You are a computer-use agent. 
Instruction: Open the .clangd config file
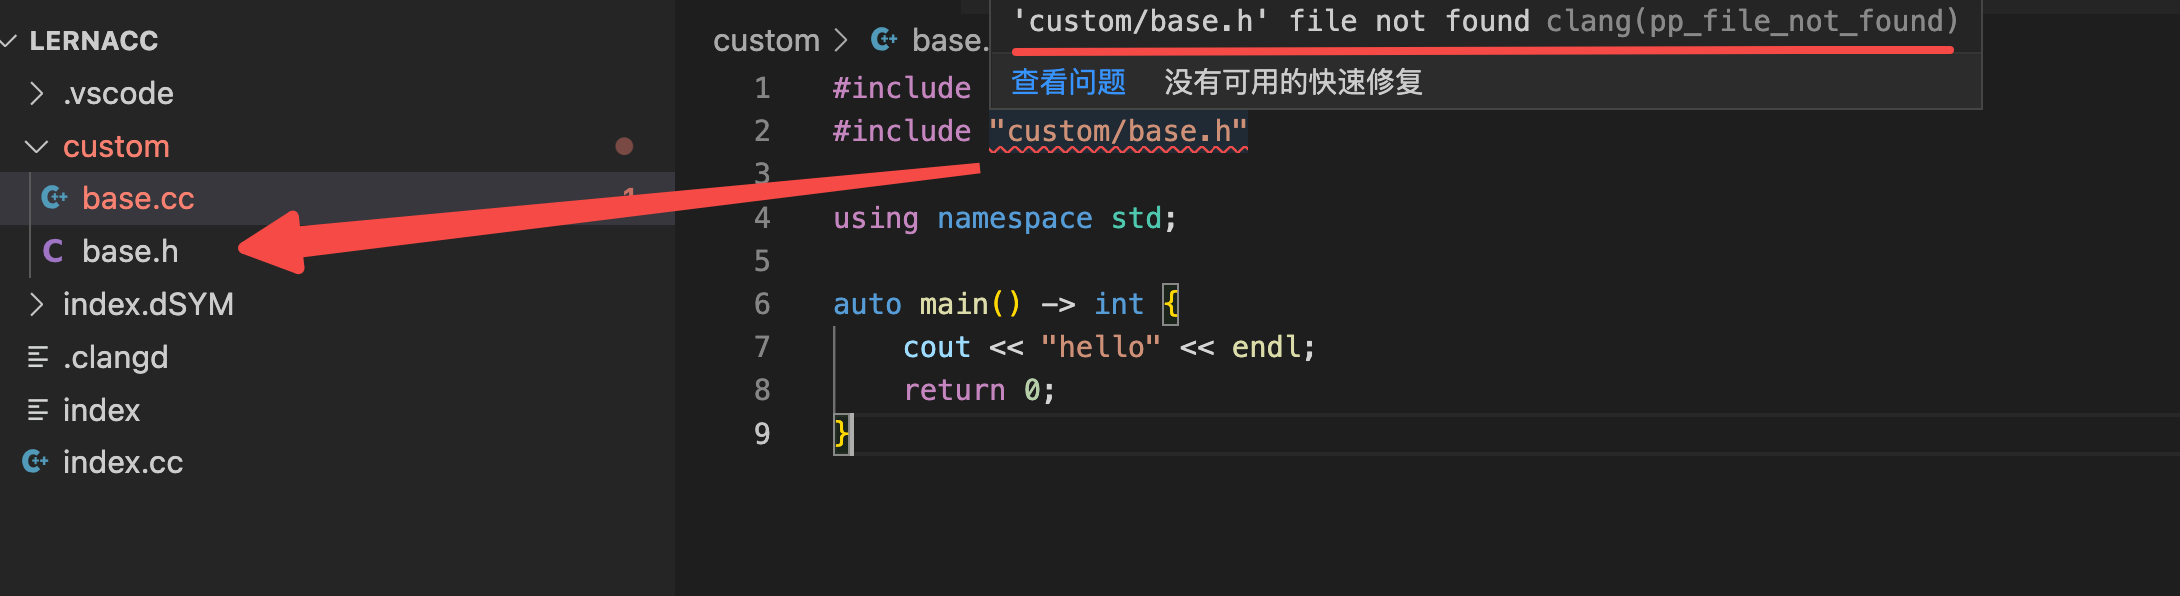point(115,357)
